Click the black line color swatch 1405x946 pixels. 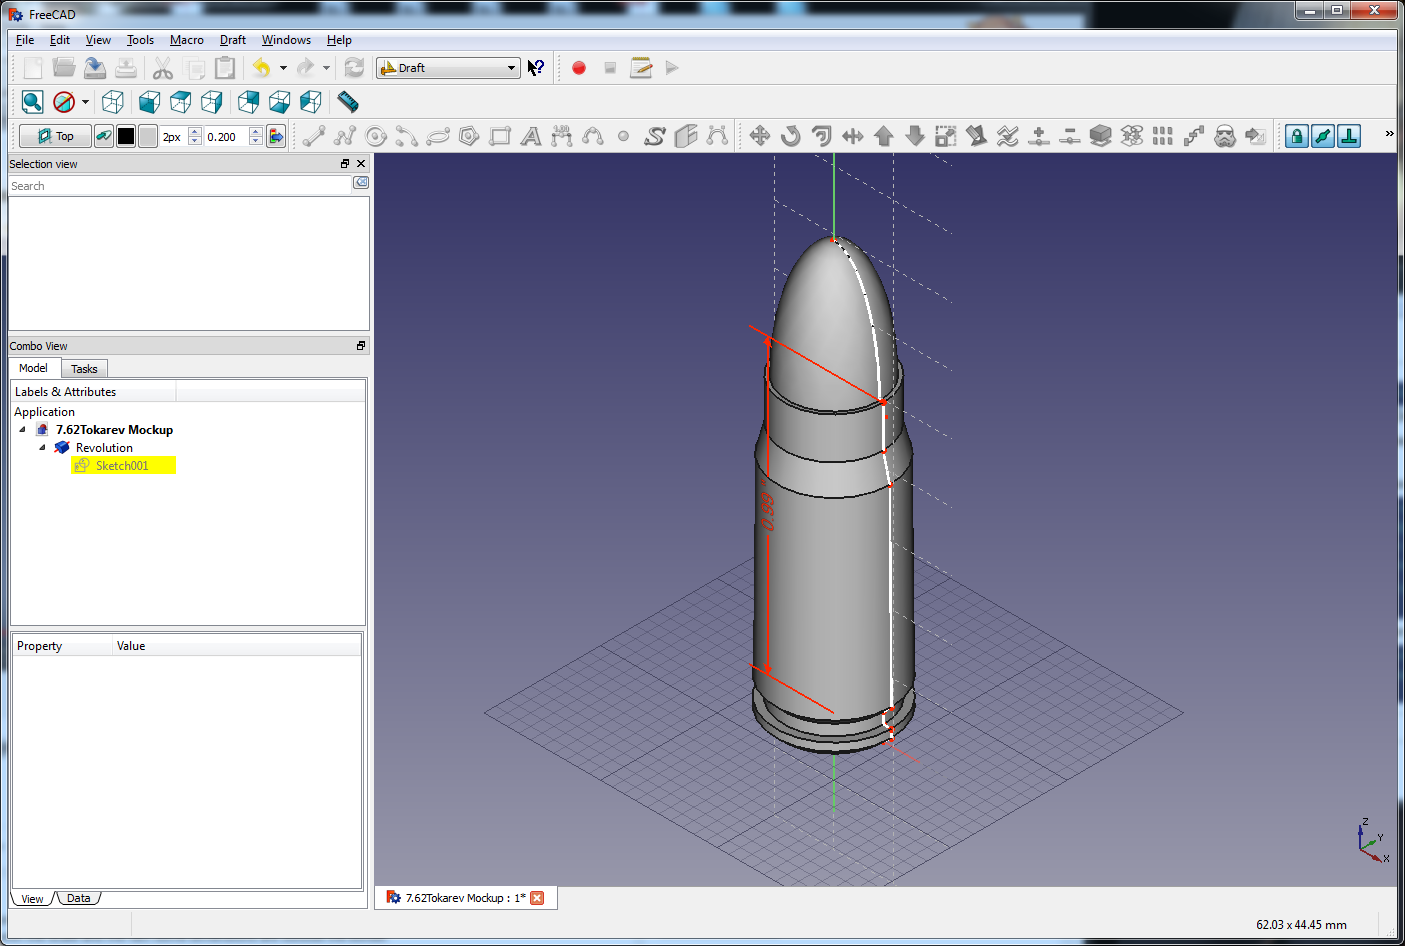pyautogui.click(x=126, y=136)
